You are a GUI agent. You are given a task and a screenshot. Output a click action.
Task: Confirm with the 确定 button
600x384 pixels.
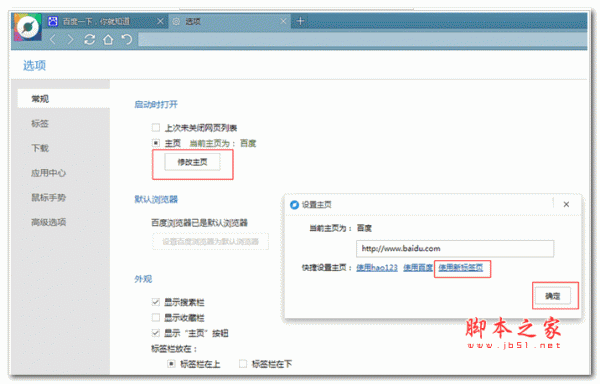[x=553, y=296]
